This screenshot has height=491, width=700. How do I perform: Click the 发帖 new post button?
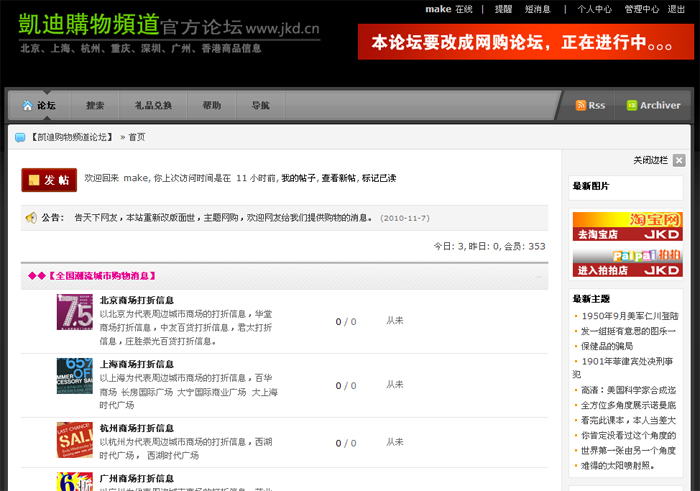(x=49, y=180)
